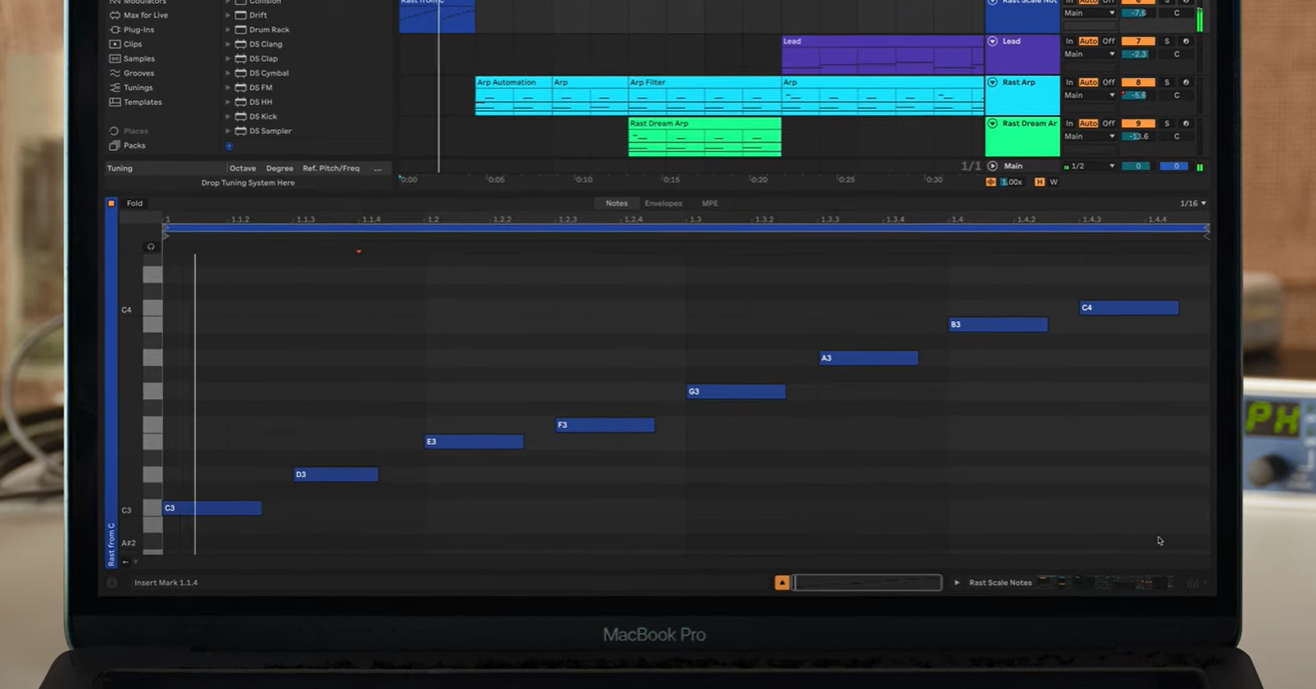Switch to the Notes tab
Image resolution: width=1316 pixels, height=689 pixels.
[x=617, y=203]
